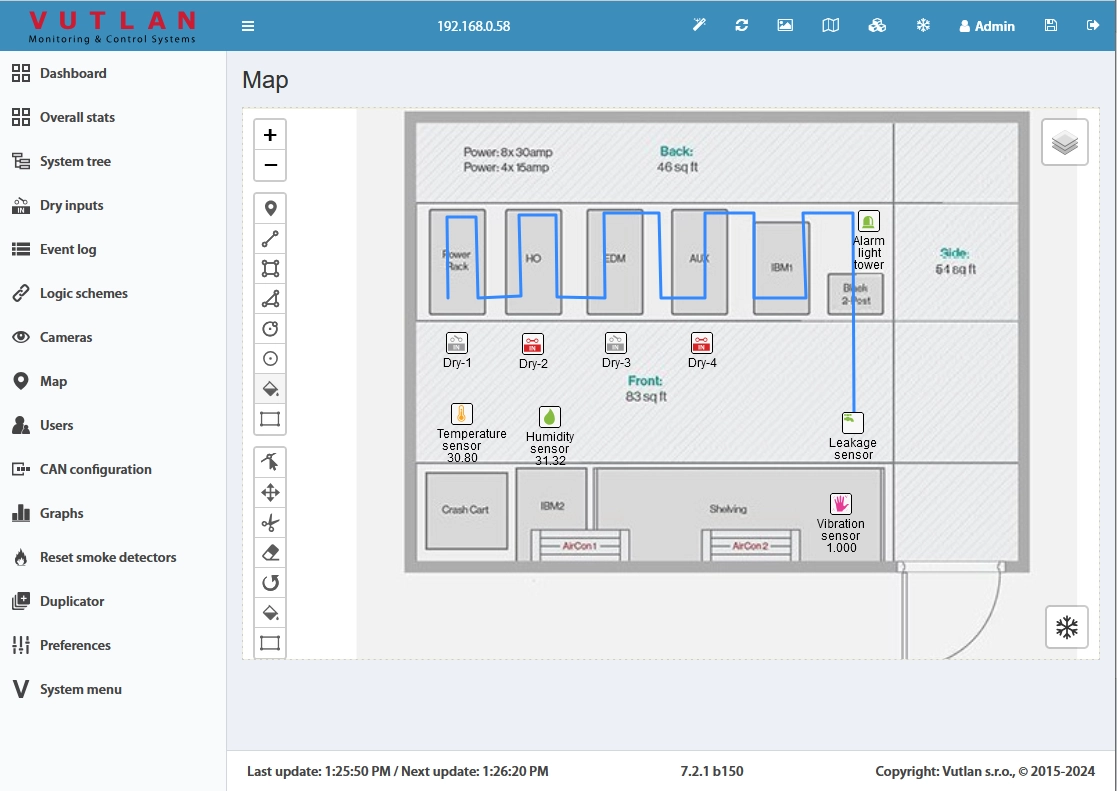Click the 7.2.1 b150 version text
Image resolution: width=1117 pixels, height=791 pixels.
(712, 771)
